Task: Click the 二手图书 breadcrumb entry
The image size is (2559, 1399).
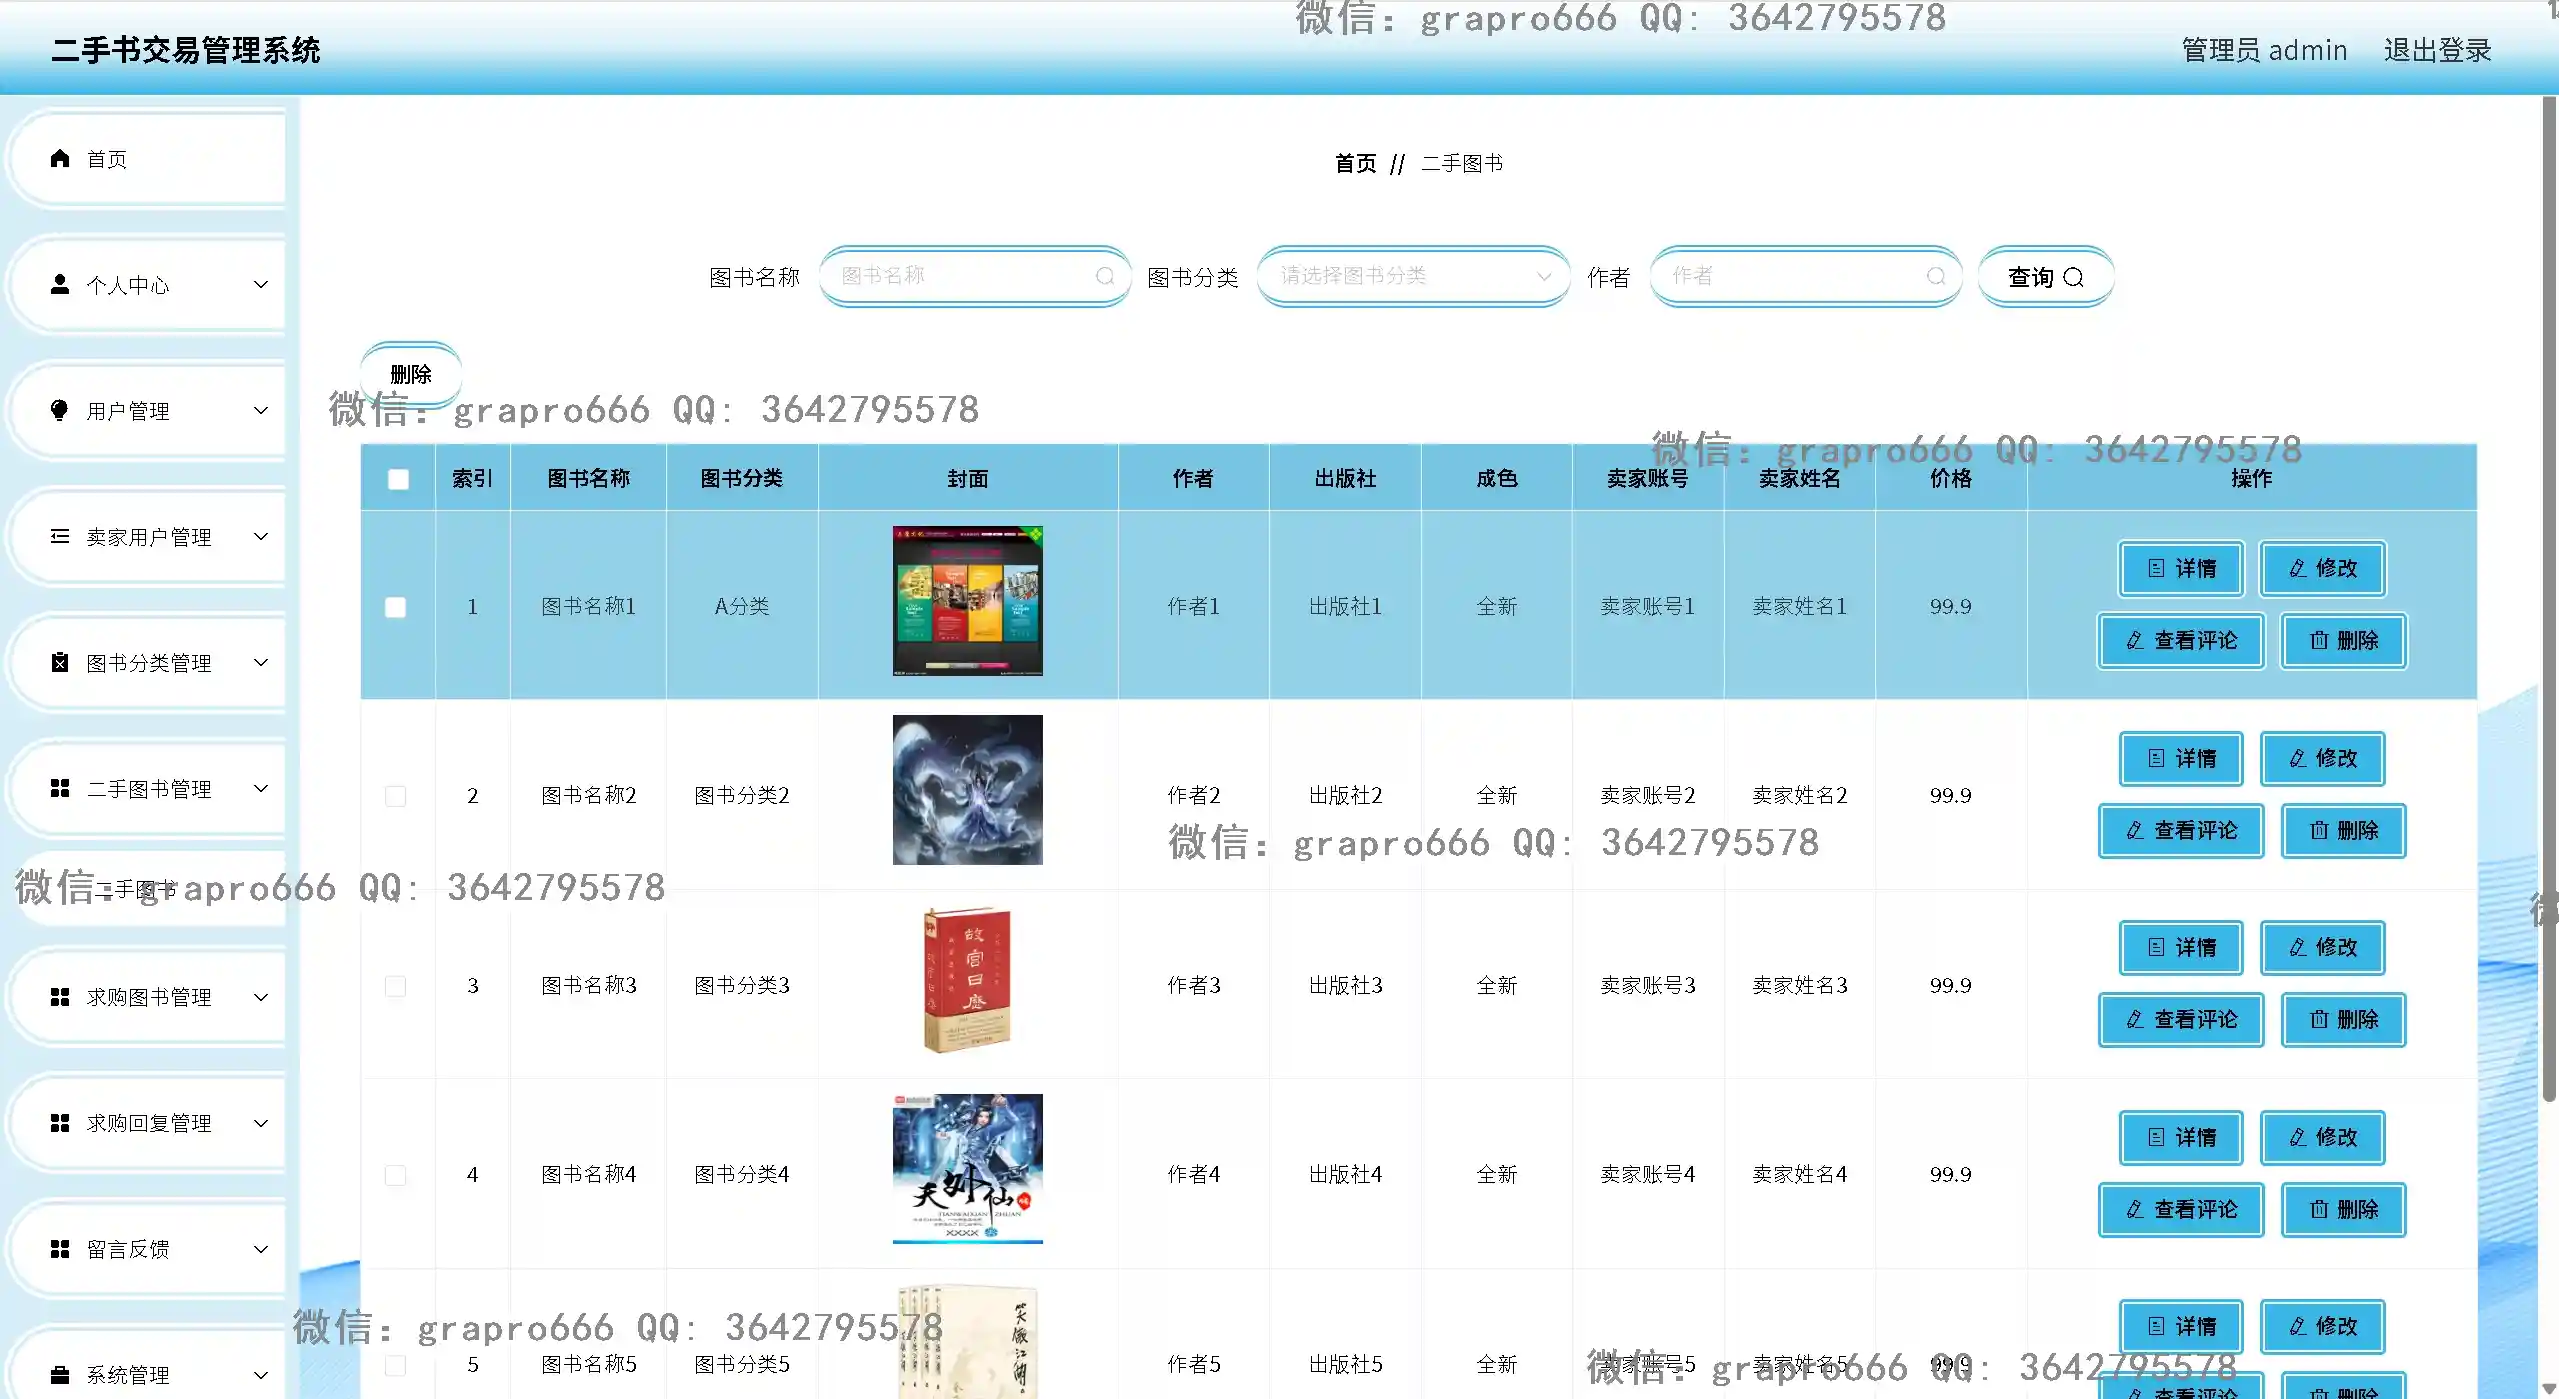Action: pos(1462,163)
